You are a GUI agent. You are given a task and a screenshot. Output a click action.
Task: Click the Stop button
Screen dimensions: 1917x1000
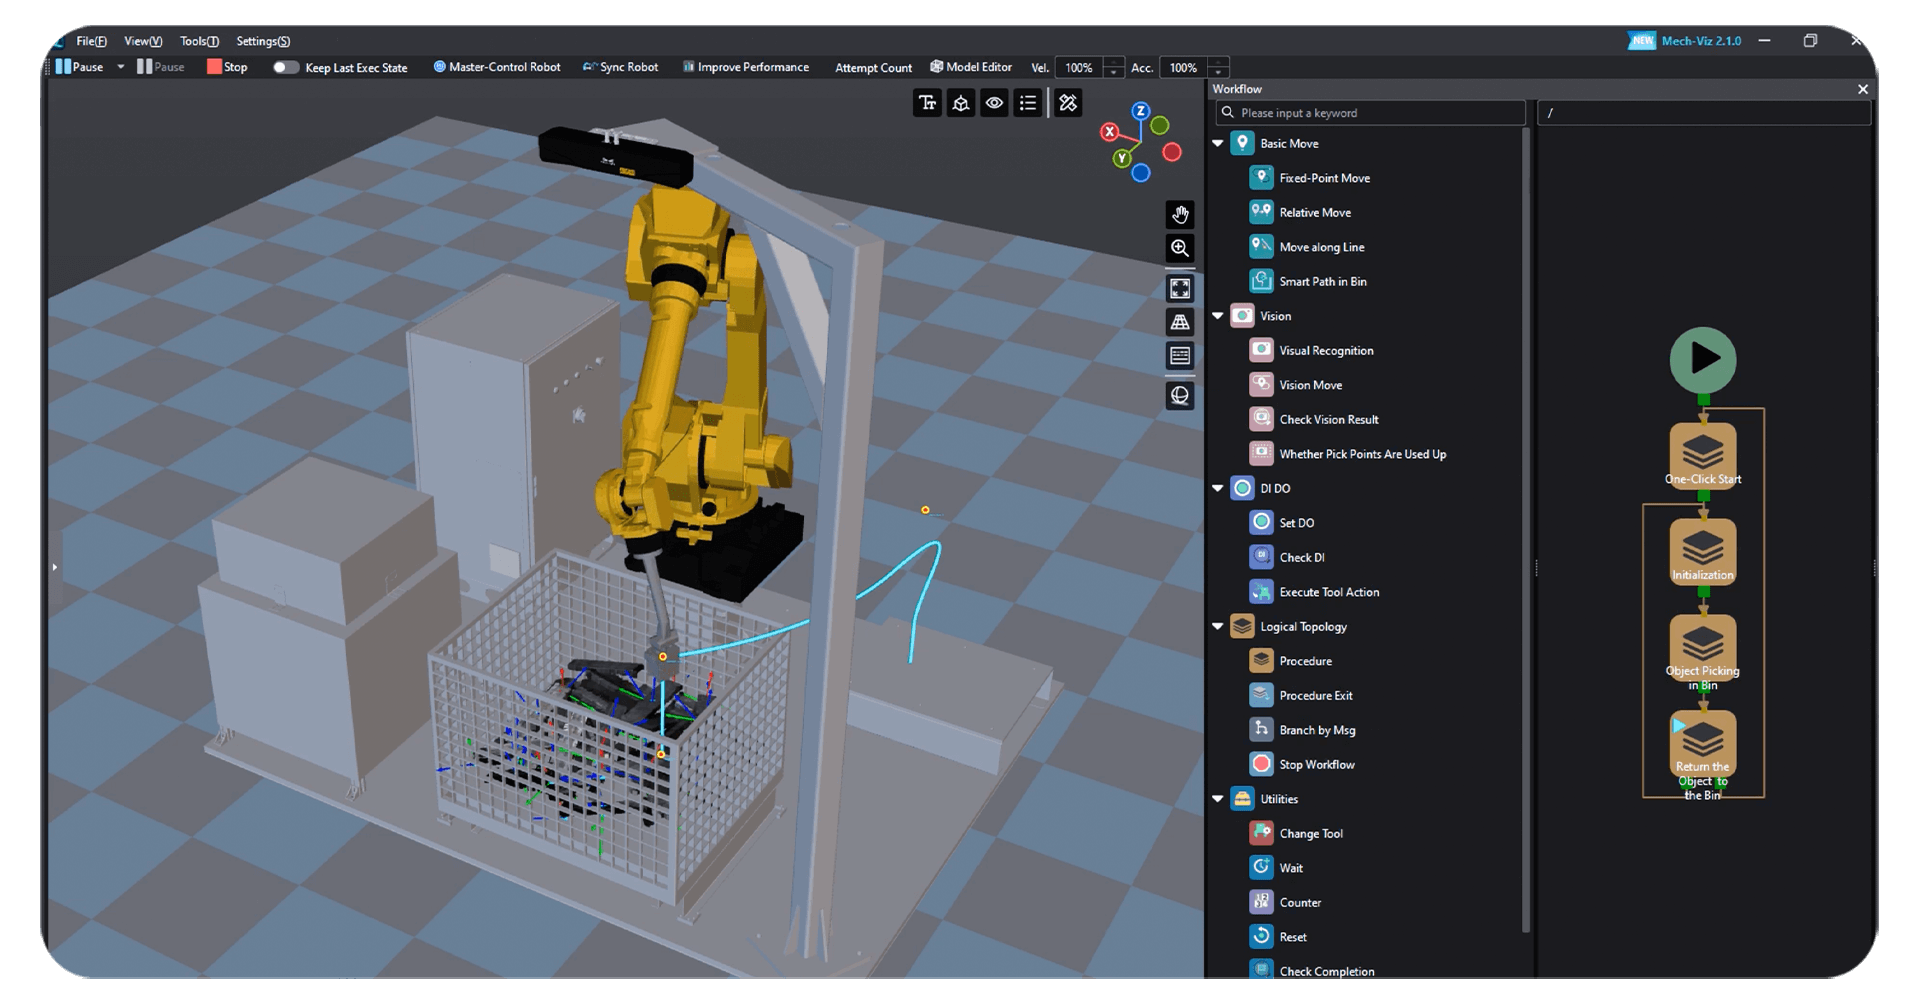[x=227, y=67]
